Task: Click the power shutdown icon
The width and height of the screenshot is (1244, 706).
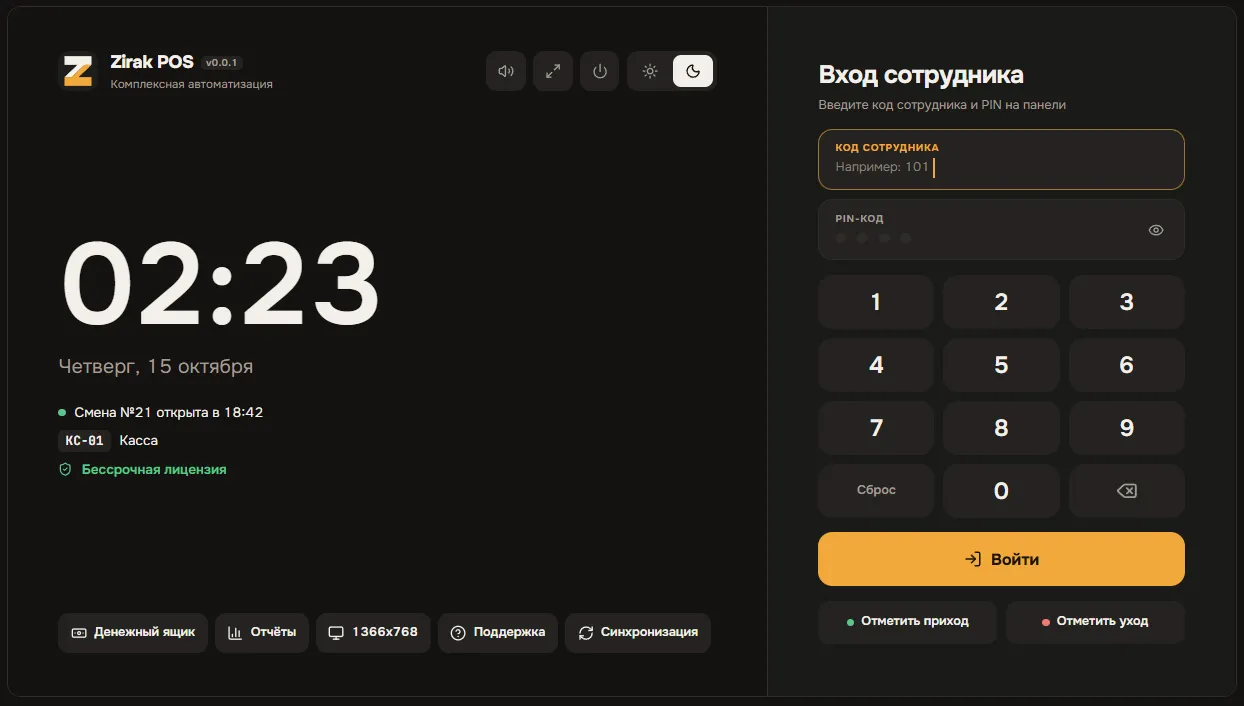Action: 600,71
